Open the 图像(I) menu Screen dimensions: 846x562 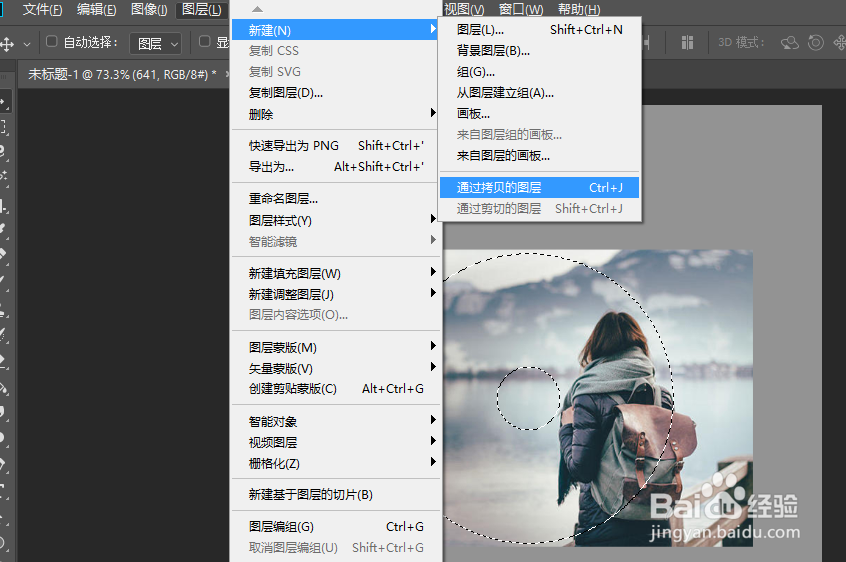tap(149, 10)
